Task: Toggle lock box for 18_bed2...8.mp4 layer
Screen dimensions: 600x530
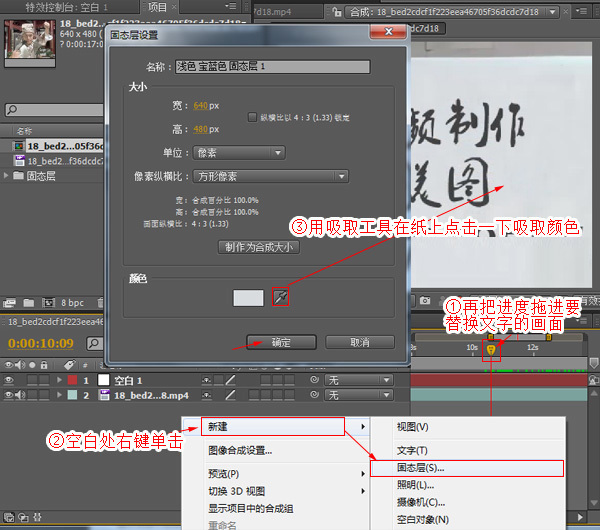Action: [44, 395]
